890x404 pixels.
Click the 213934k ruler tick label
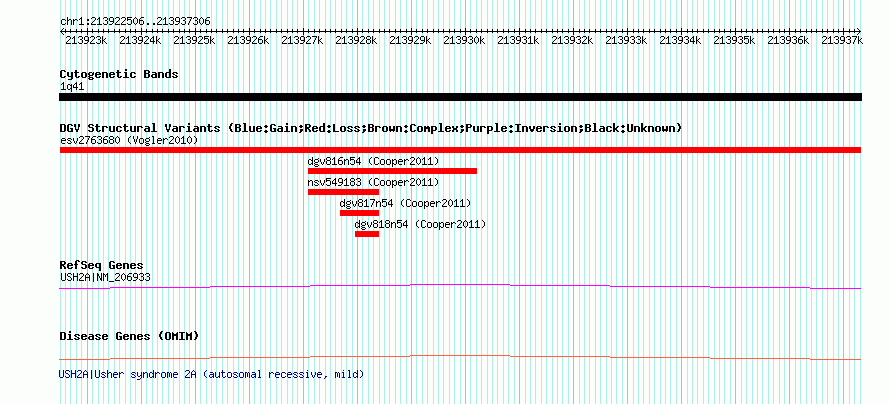[680, 40]
